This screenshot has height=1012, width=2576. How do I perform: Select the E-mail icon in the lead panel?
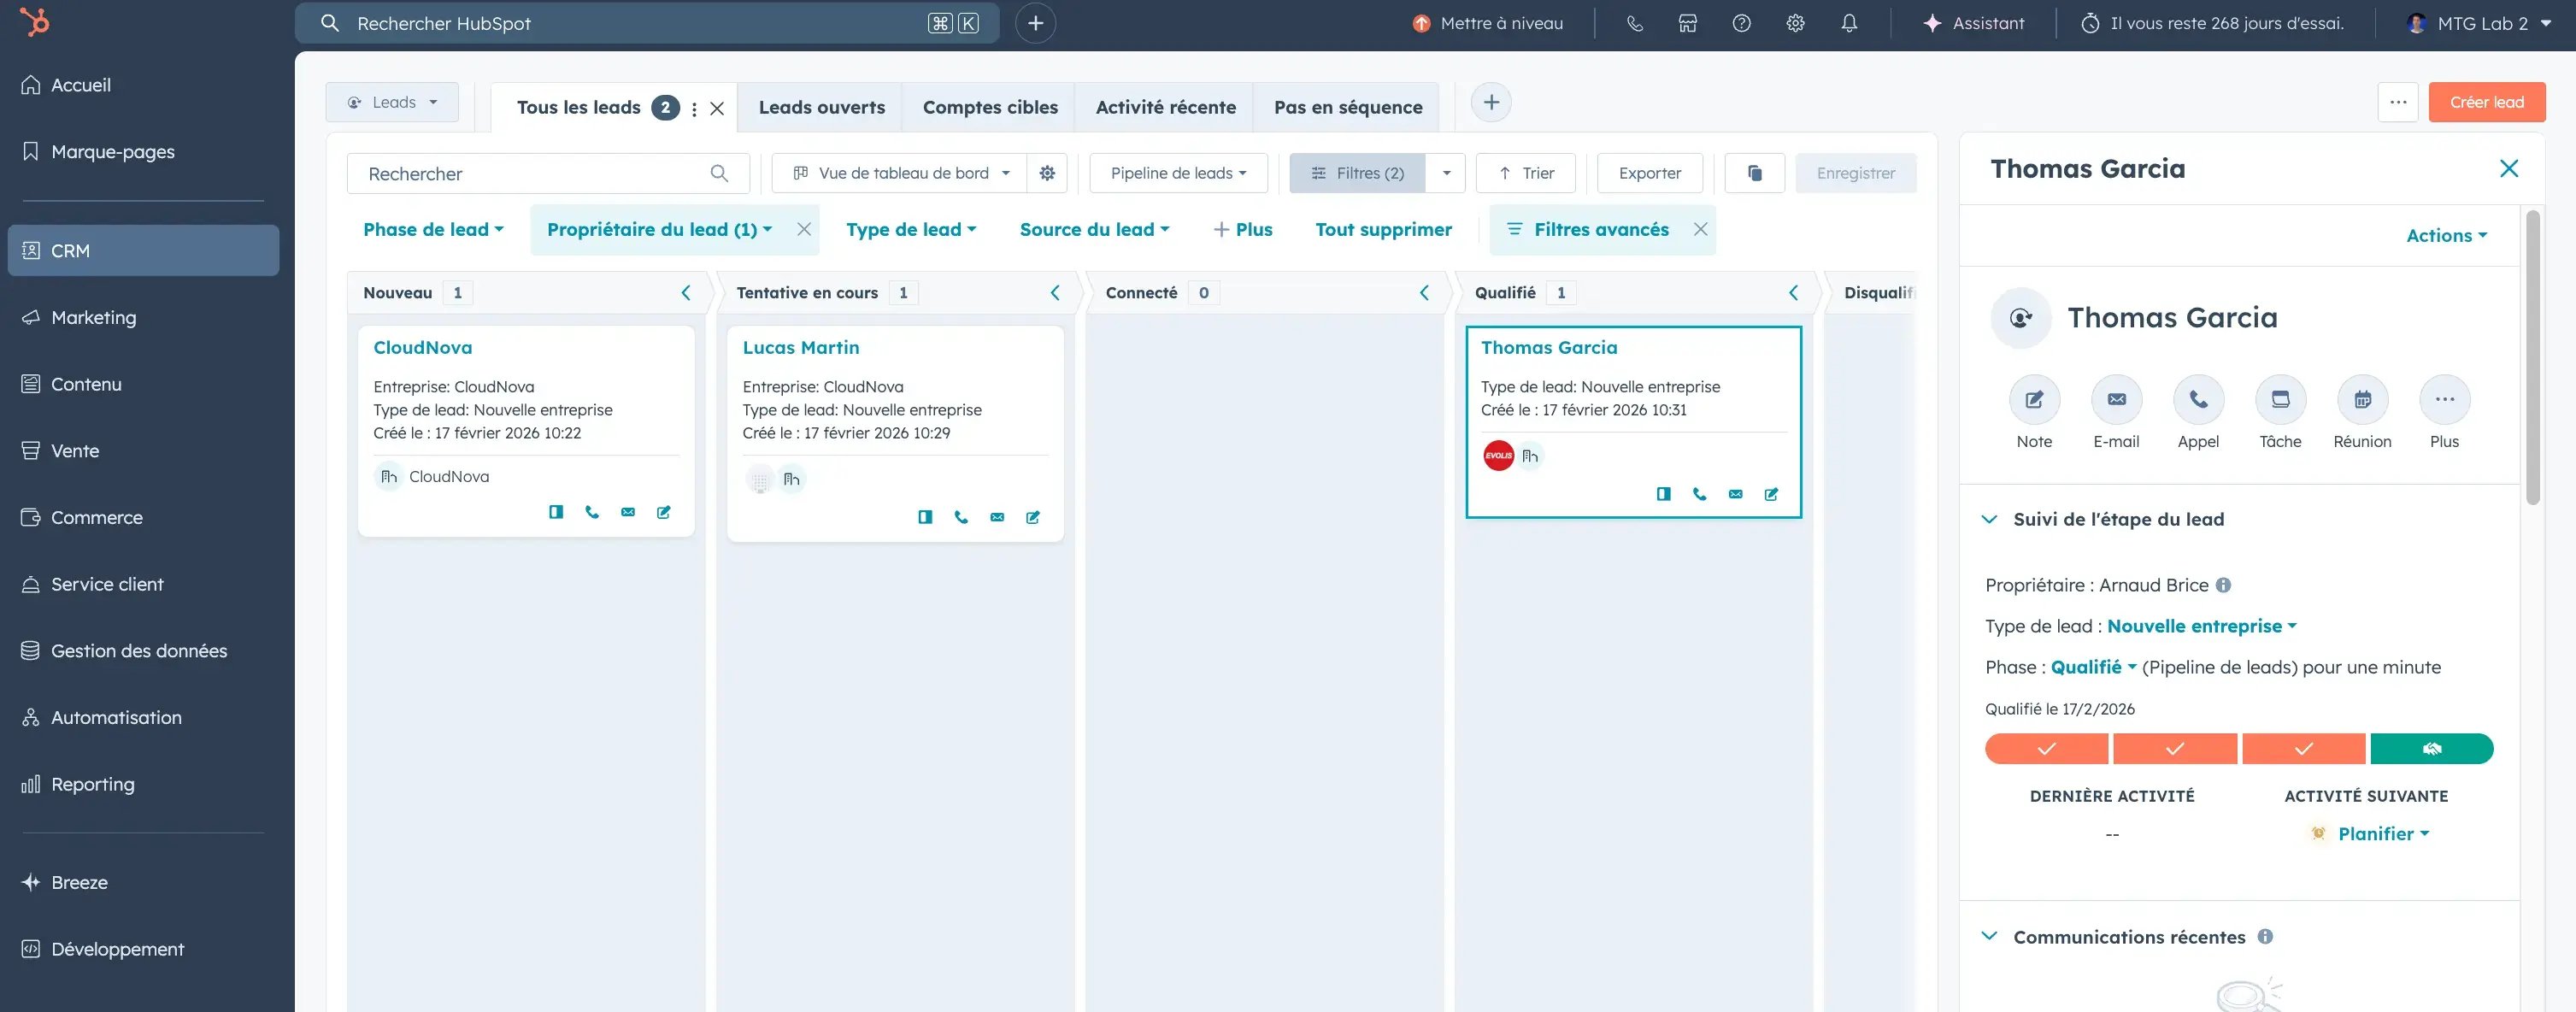pos(2115,399)
